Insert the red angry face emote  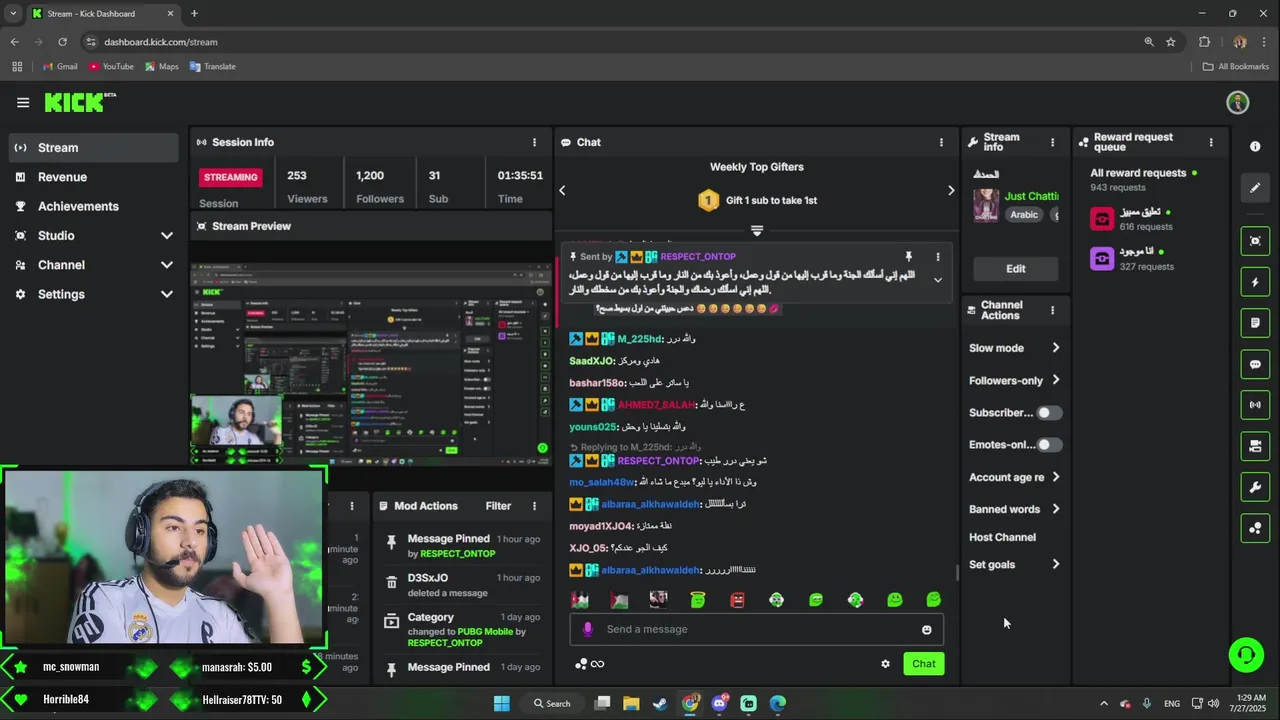(x=737, y=600)
